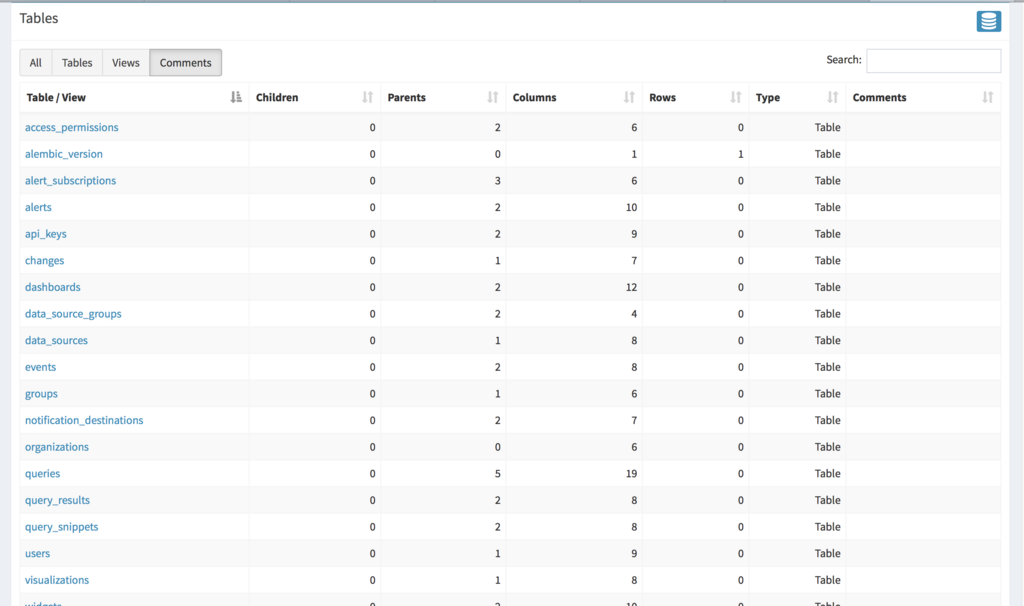Click the Parents column header label
Image resolution: width=1024 pixels, height=606 pixels.
(x=406, y=97)
